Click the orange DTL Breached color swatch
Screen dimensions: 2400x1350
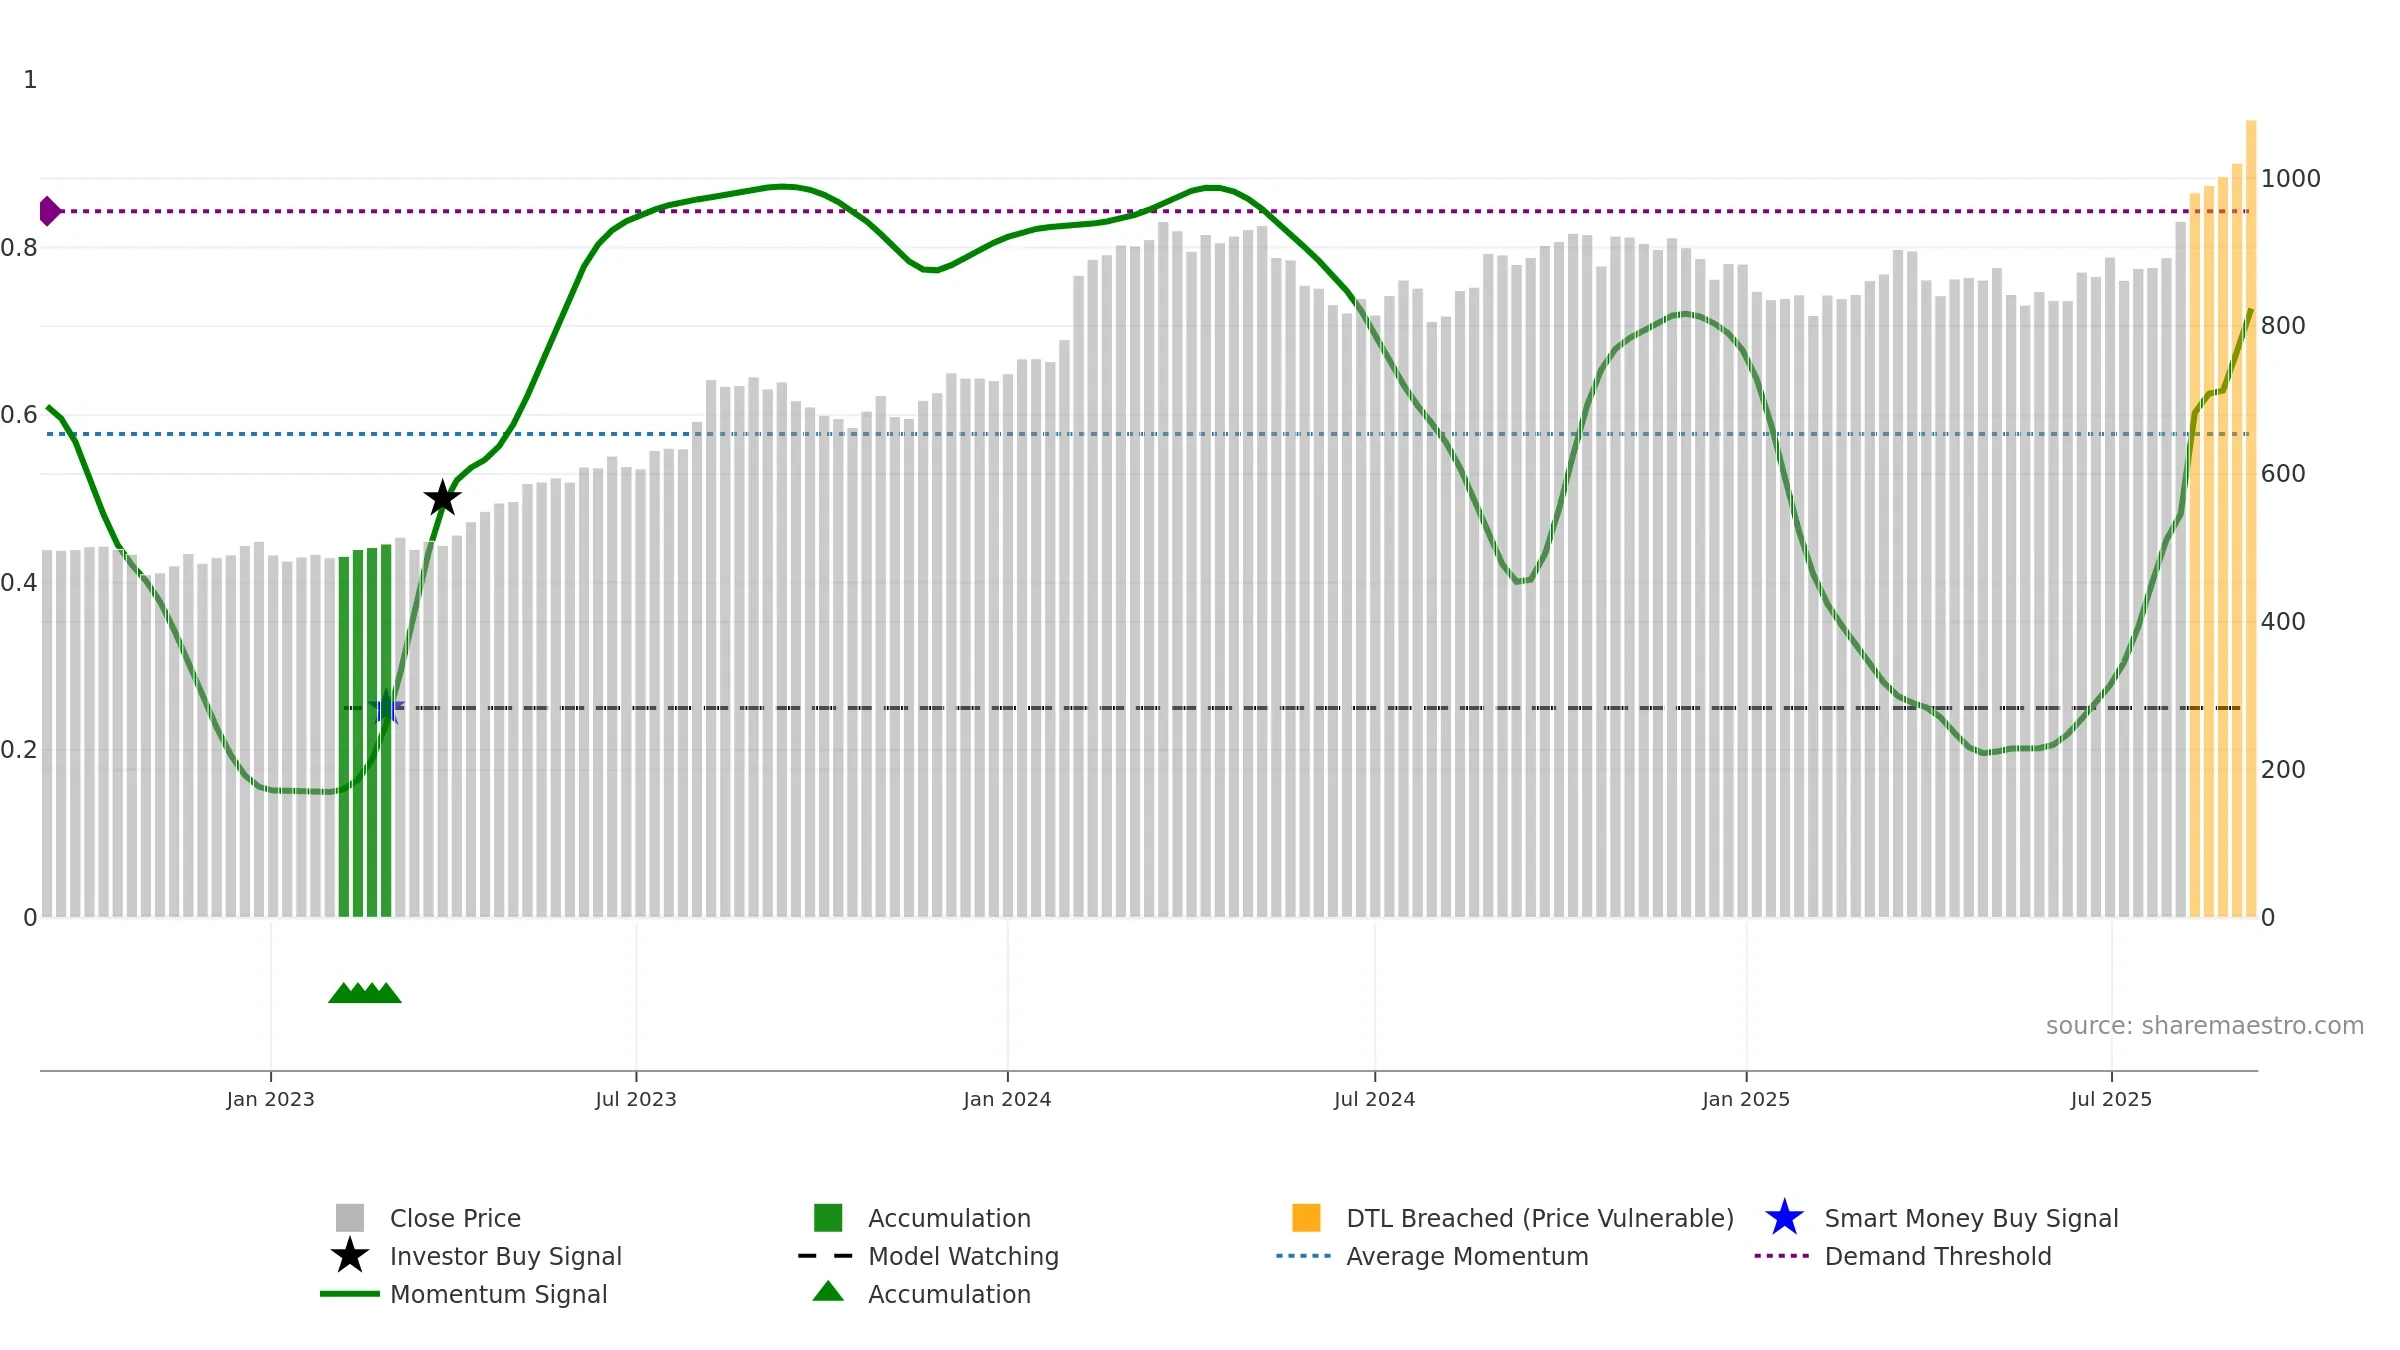1306,1218
